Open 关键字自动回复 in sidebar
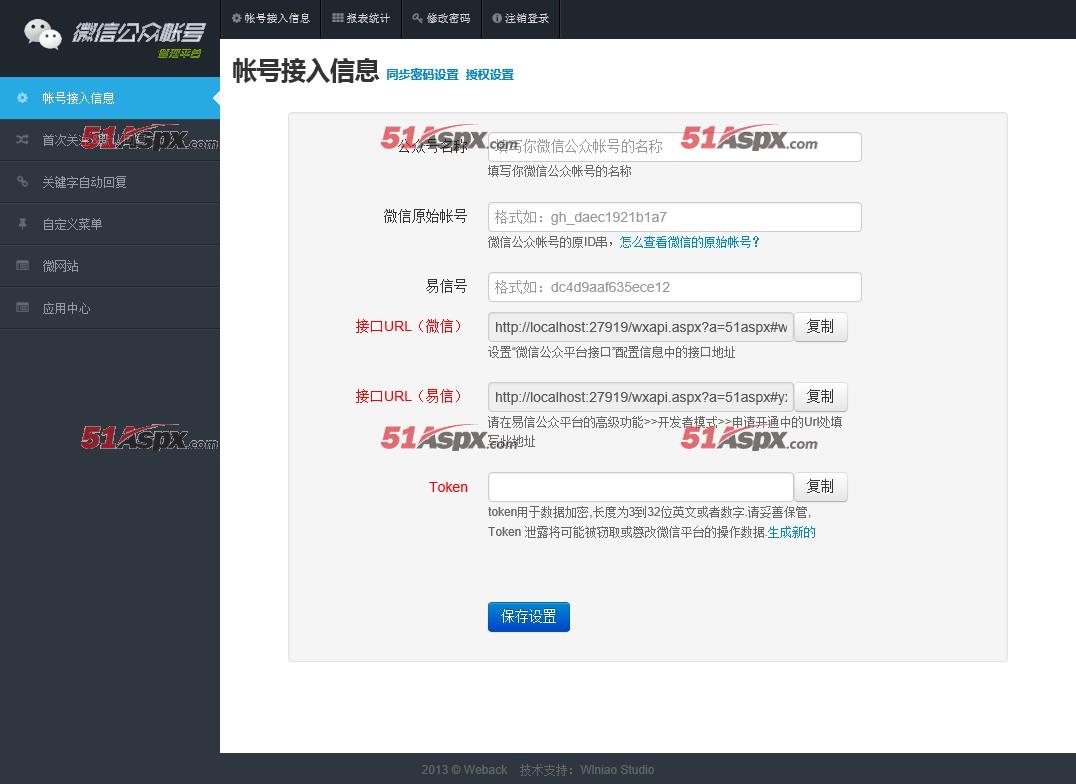 coord(110,182)
